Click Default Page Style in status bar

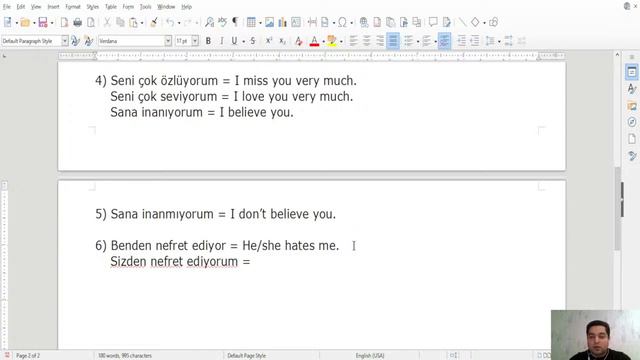247,356
